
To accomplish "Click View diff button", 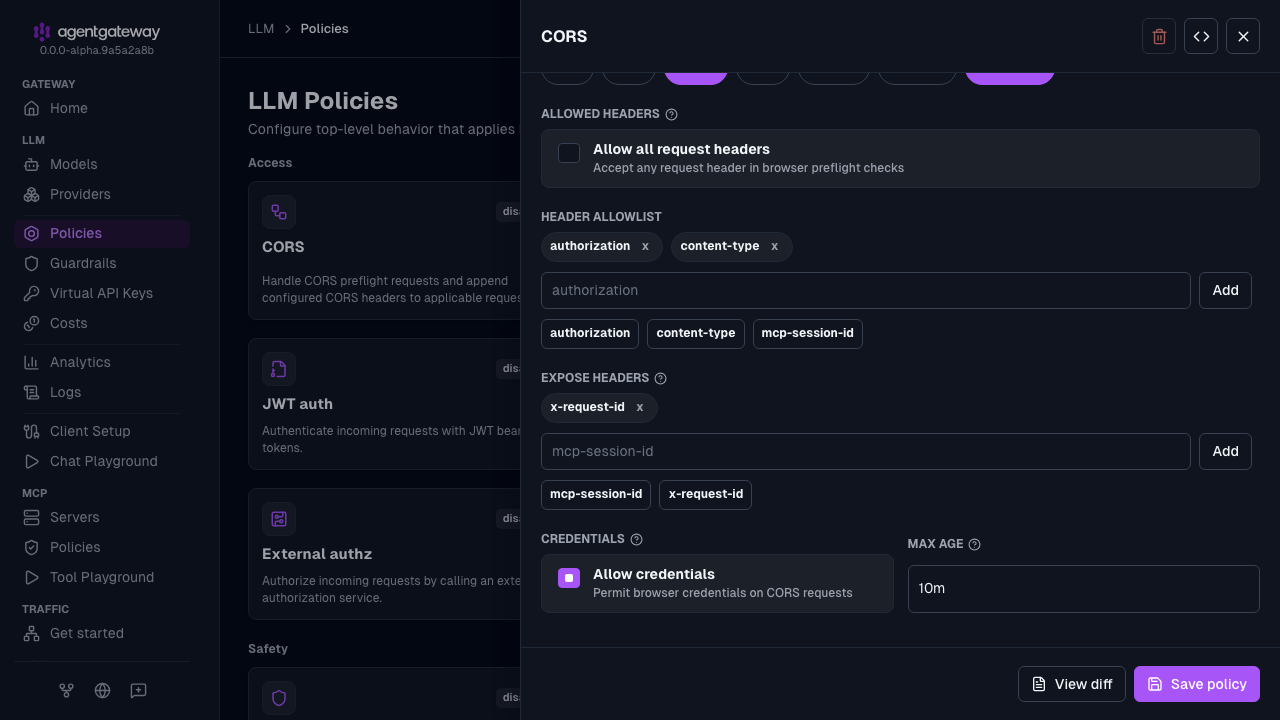I will tap(1072, 684).
